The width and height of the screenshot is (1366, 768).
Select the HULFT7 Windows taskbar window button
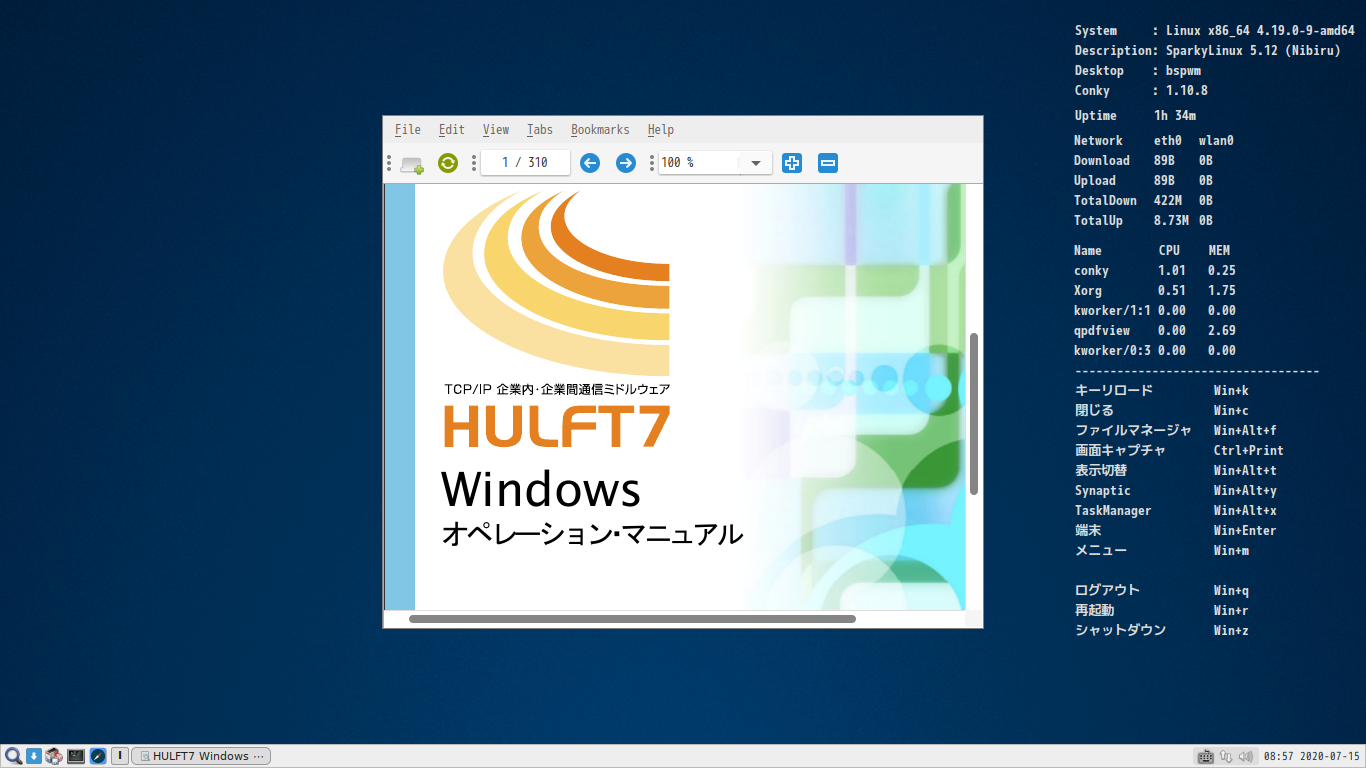pos(201,756)
